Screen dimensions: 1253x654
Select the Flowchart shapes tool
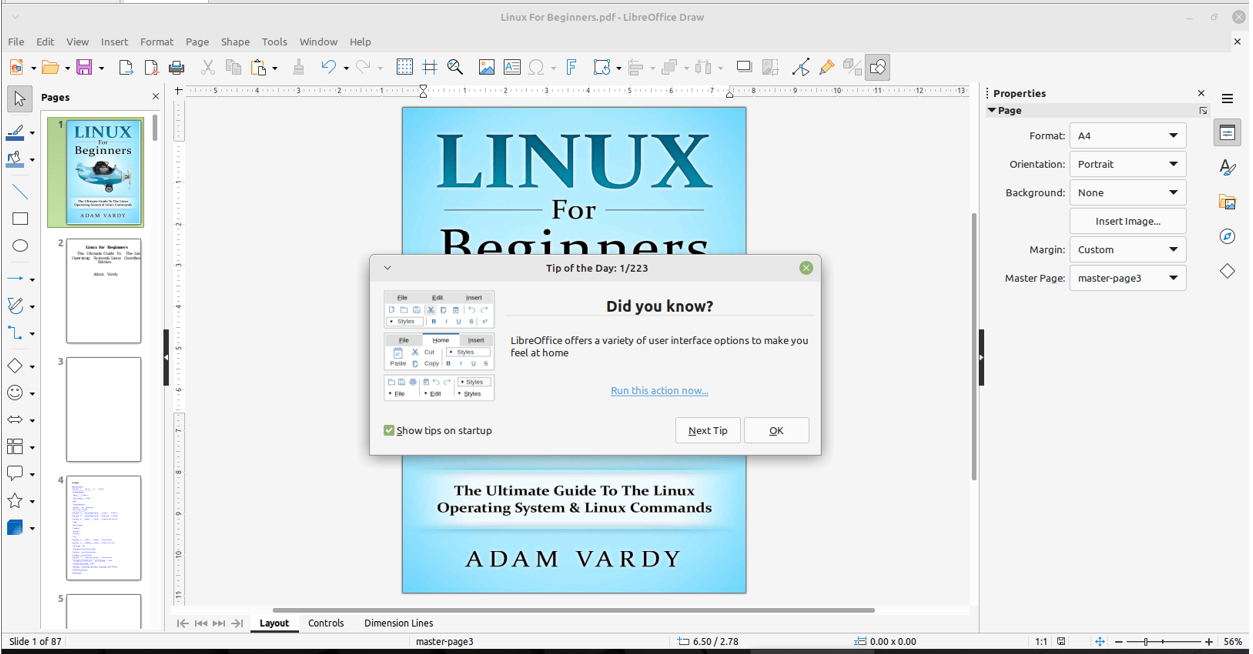[15, 447]
